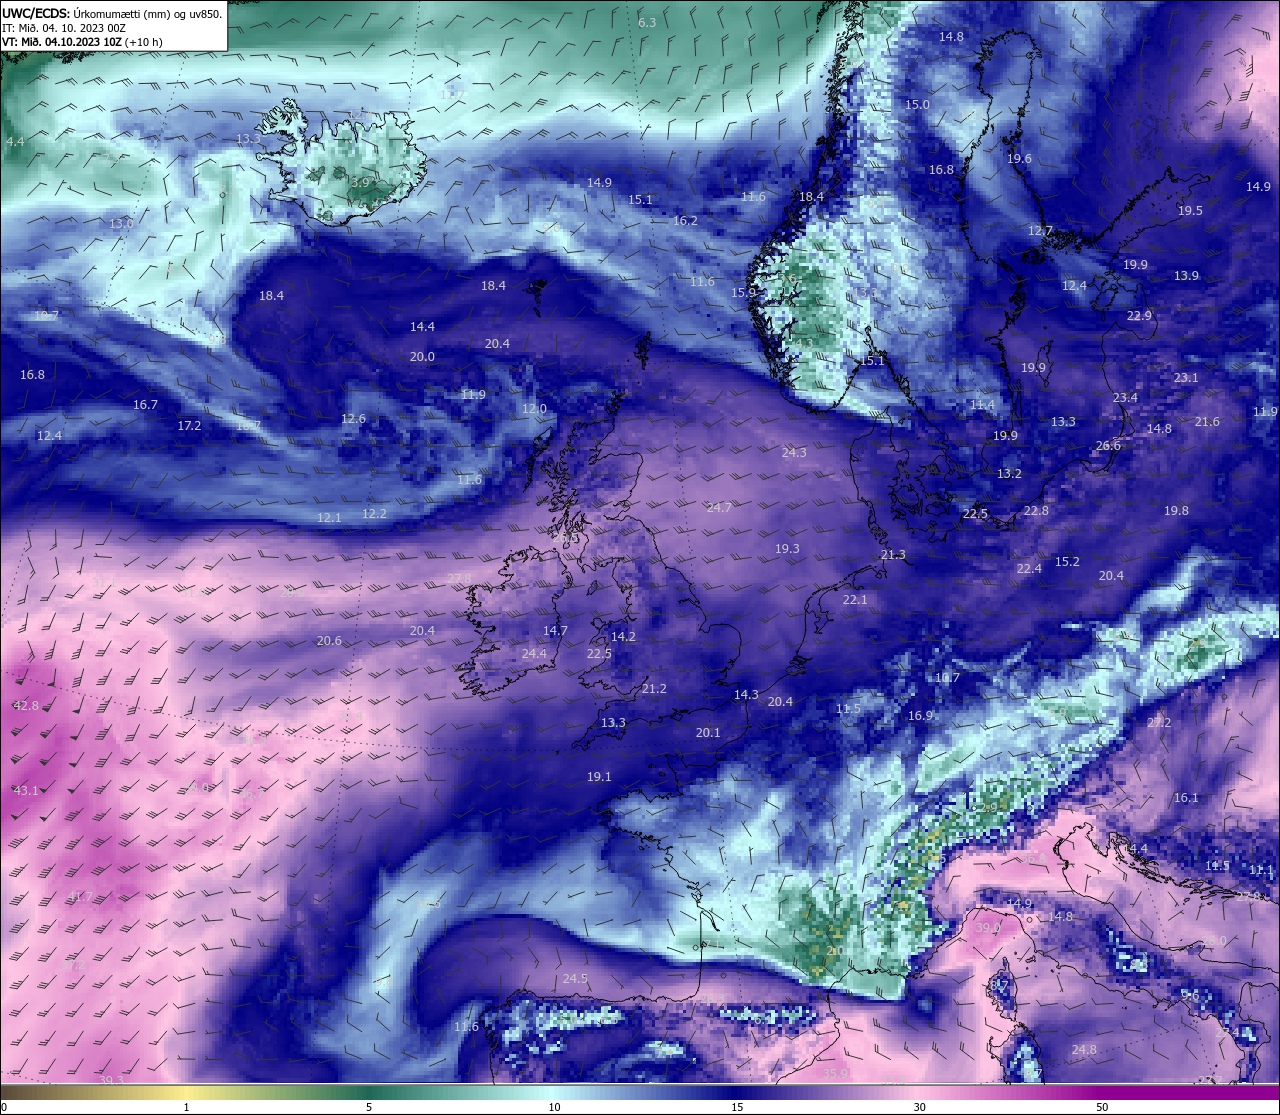The image size is (1280, 1115).
Task: Click the 21.6 value on the map
Action: (x=1207, y=421)
